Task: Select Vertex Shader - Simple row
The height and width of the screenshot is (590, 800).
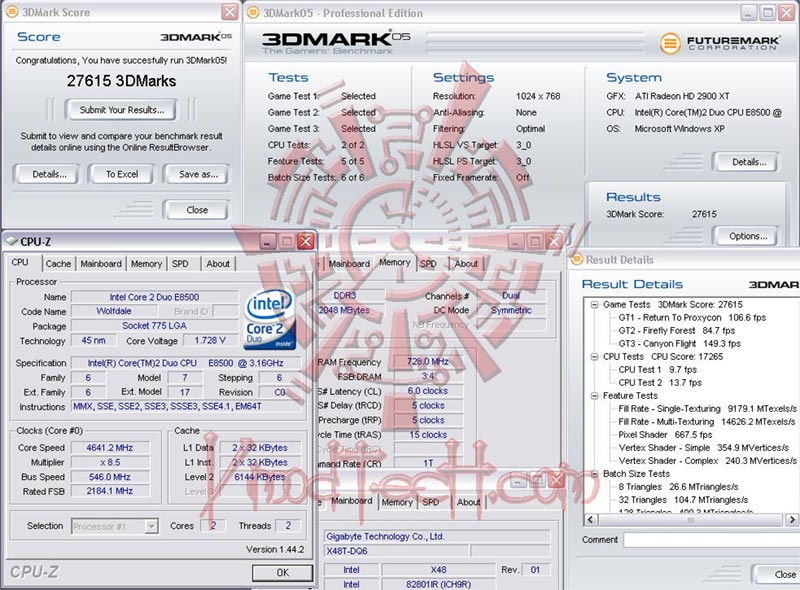Action: tap(704, 448)
